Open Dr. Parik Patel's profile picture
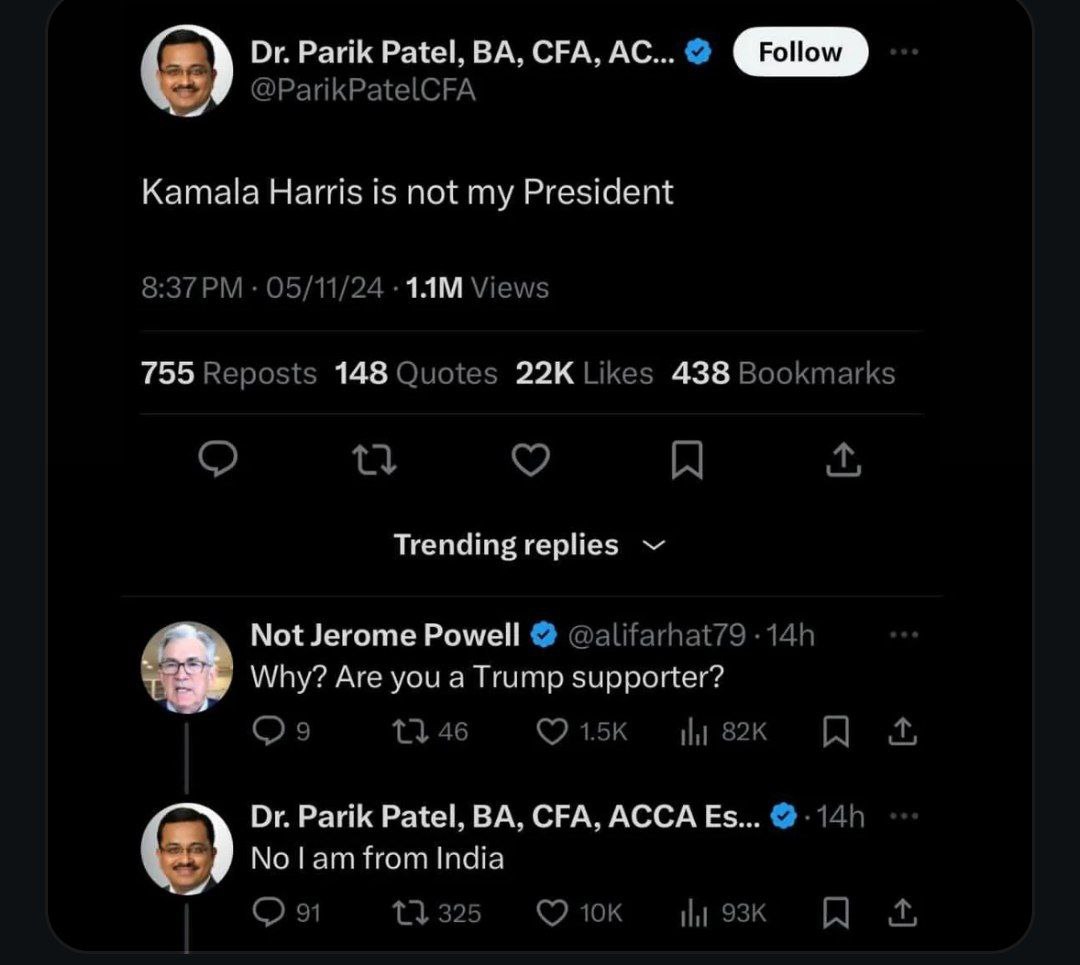This screenshot has width=1080, height=965. 186,72
